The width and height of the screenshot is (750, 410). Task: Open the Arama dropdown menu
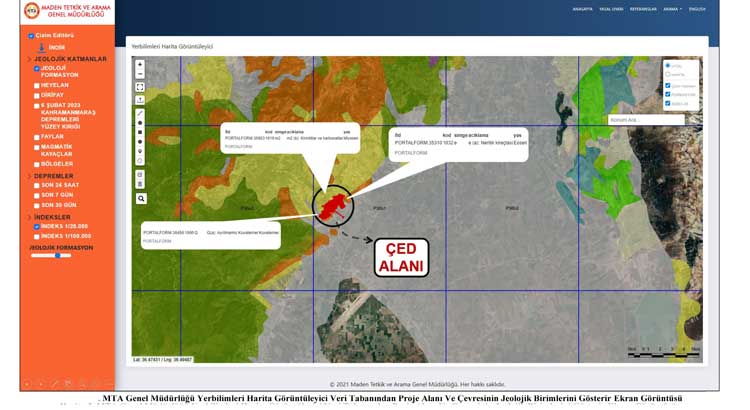click(x=672, y=9)
